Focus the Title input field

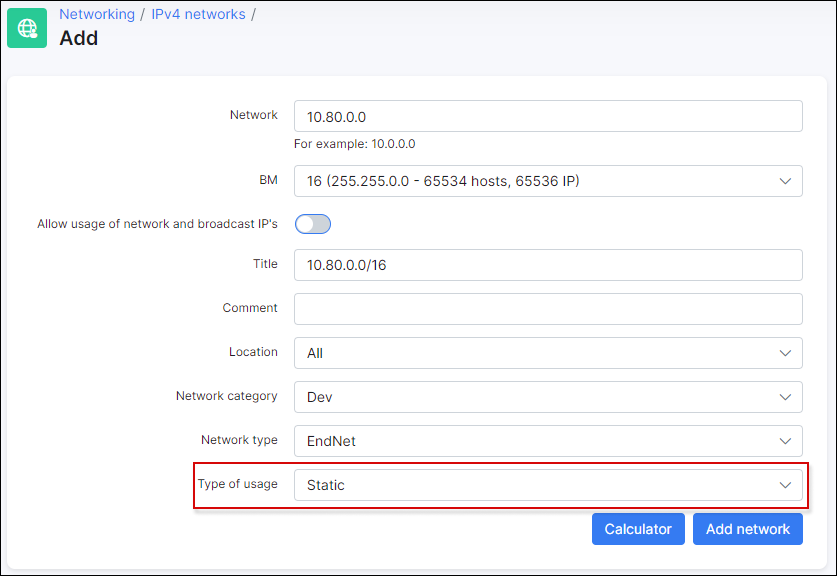pos(547,265)
